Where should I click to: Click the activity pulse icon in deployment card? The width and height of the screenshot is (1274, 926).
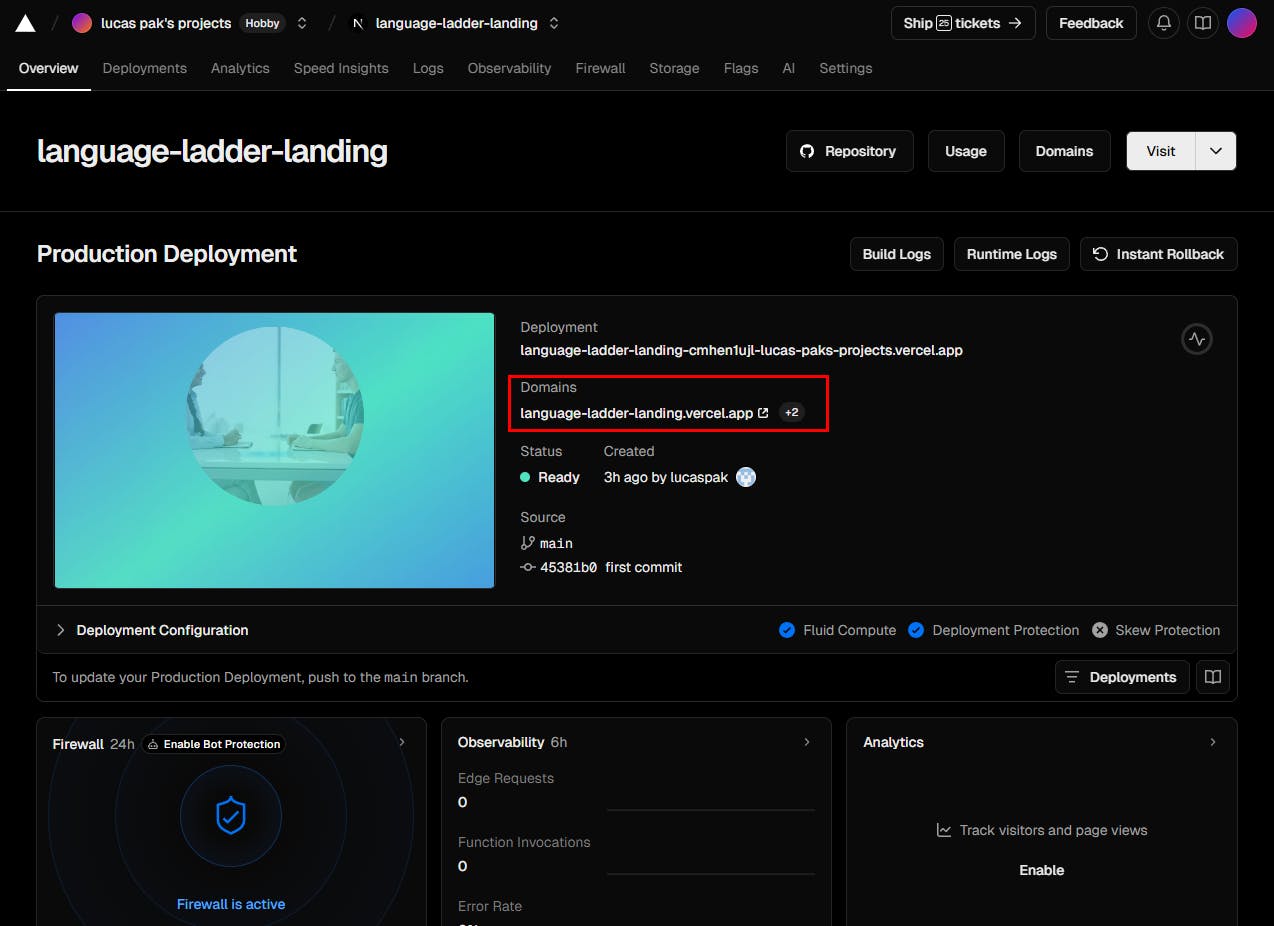click(1197, 339)
